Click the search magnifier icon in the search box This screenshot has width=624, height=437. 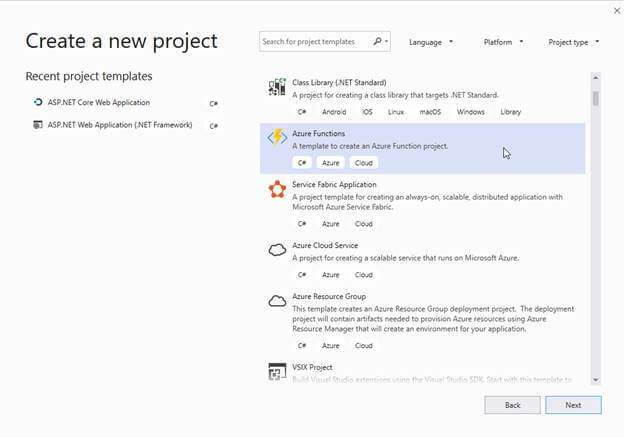point(377,41)
